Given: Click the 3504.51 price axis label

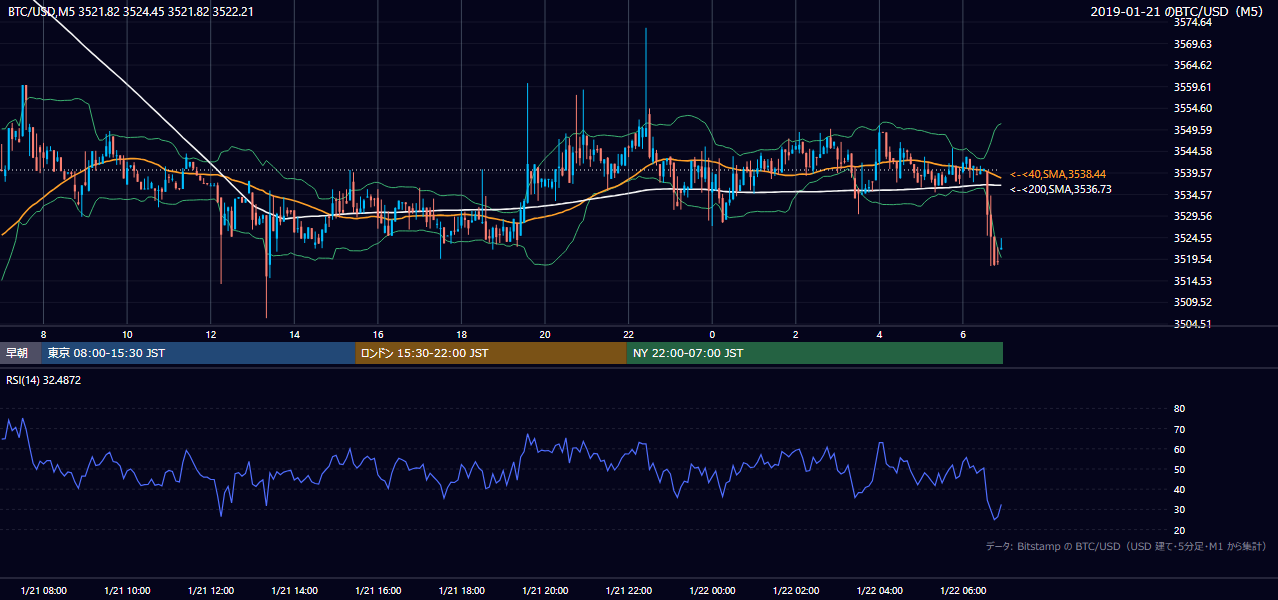Looking at the screenshot, I should (1192, 324).
